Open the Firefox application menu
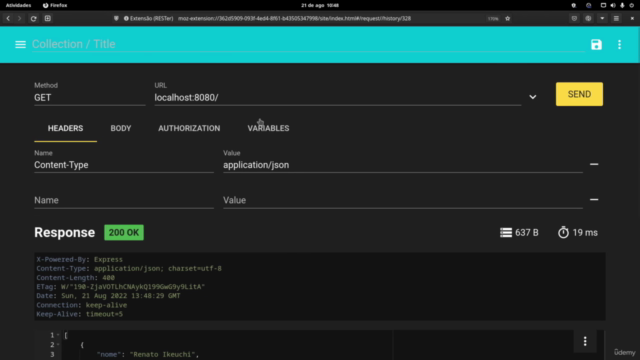 [x=616, y=18]
